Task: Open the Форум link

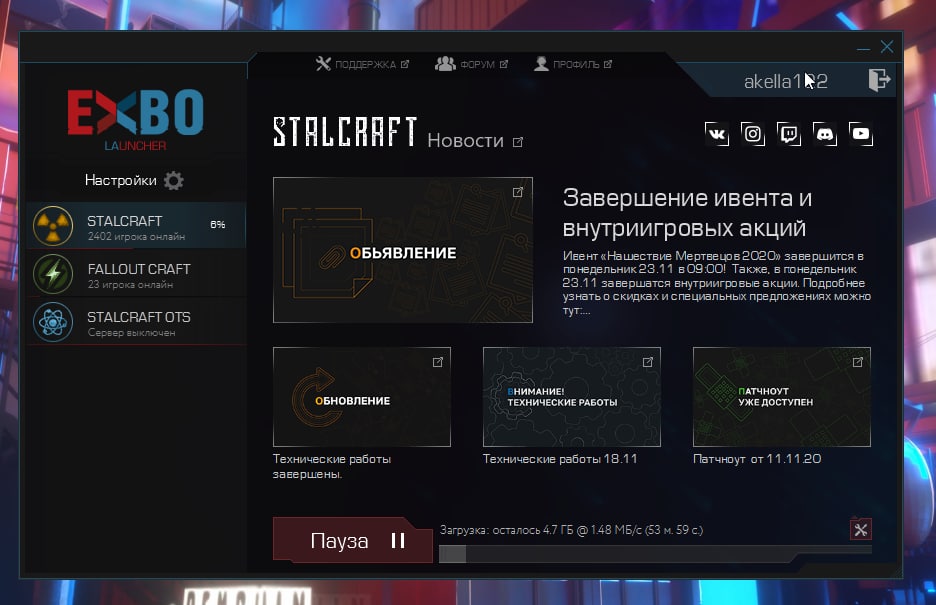Action: [472, 64]
